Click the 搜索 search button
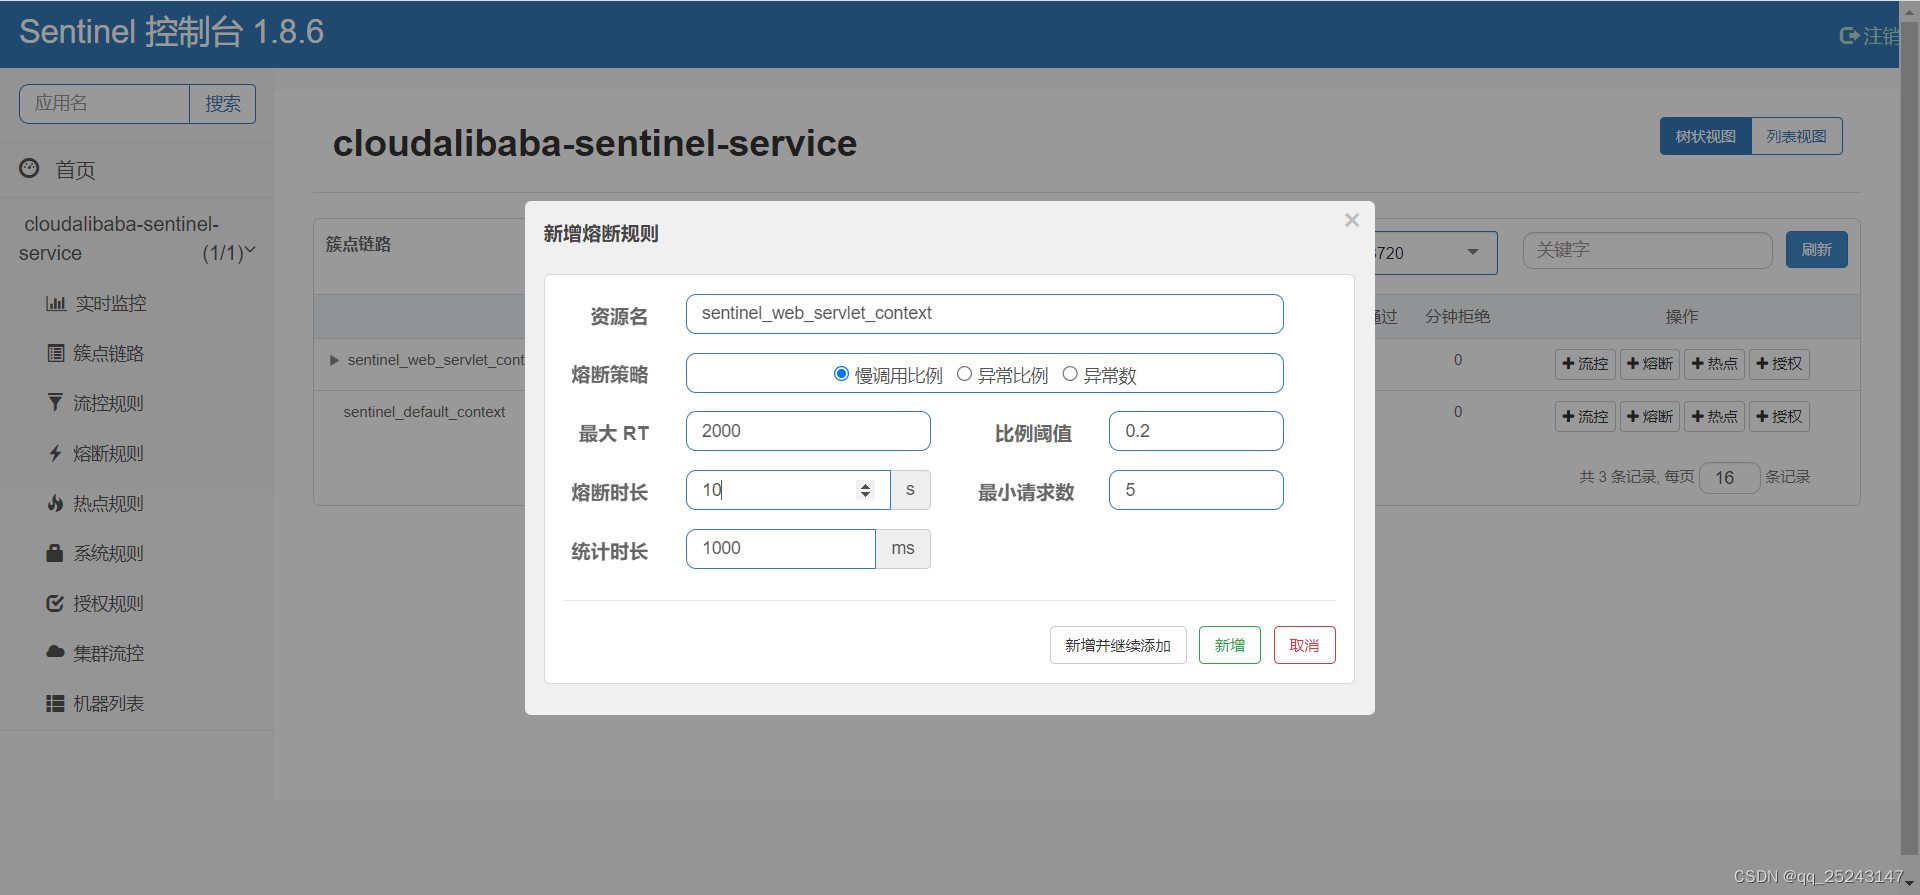 tap(223, 104)
